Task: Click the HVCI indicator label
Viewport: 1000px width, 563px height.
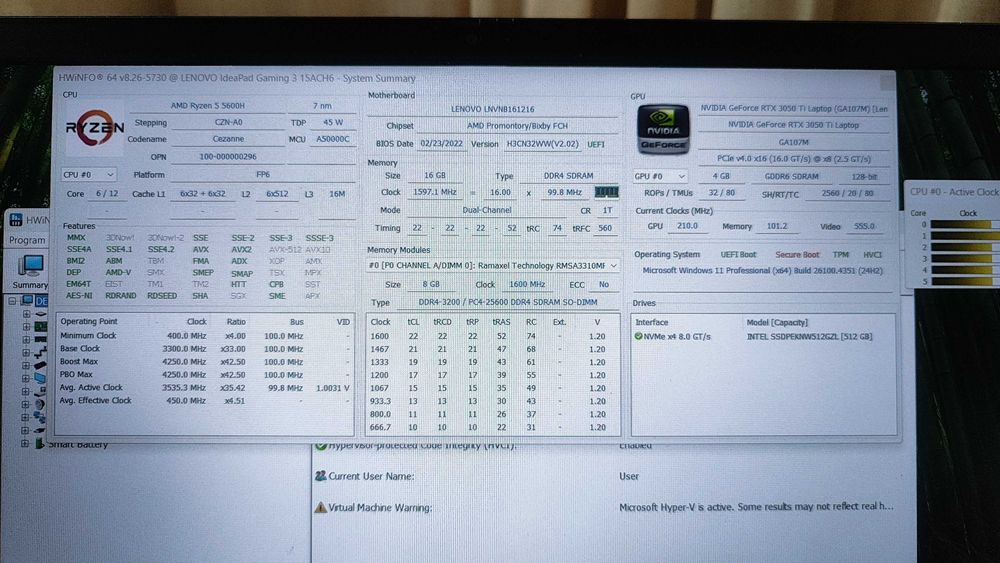Action: point(872,254)
